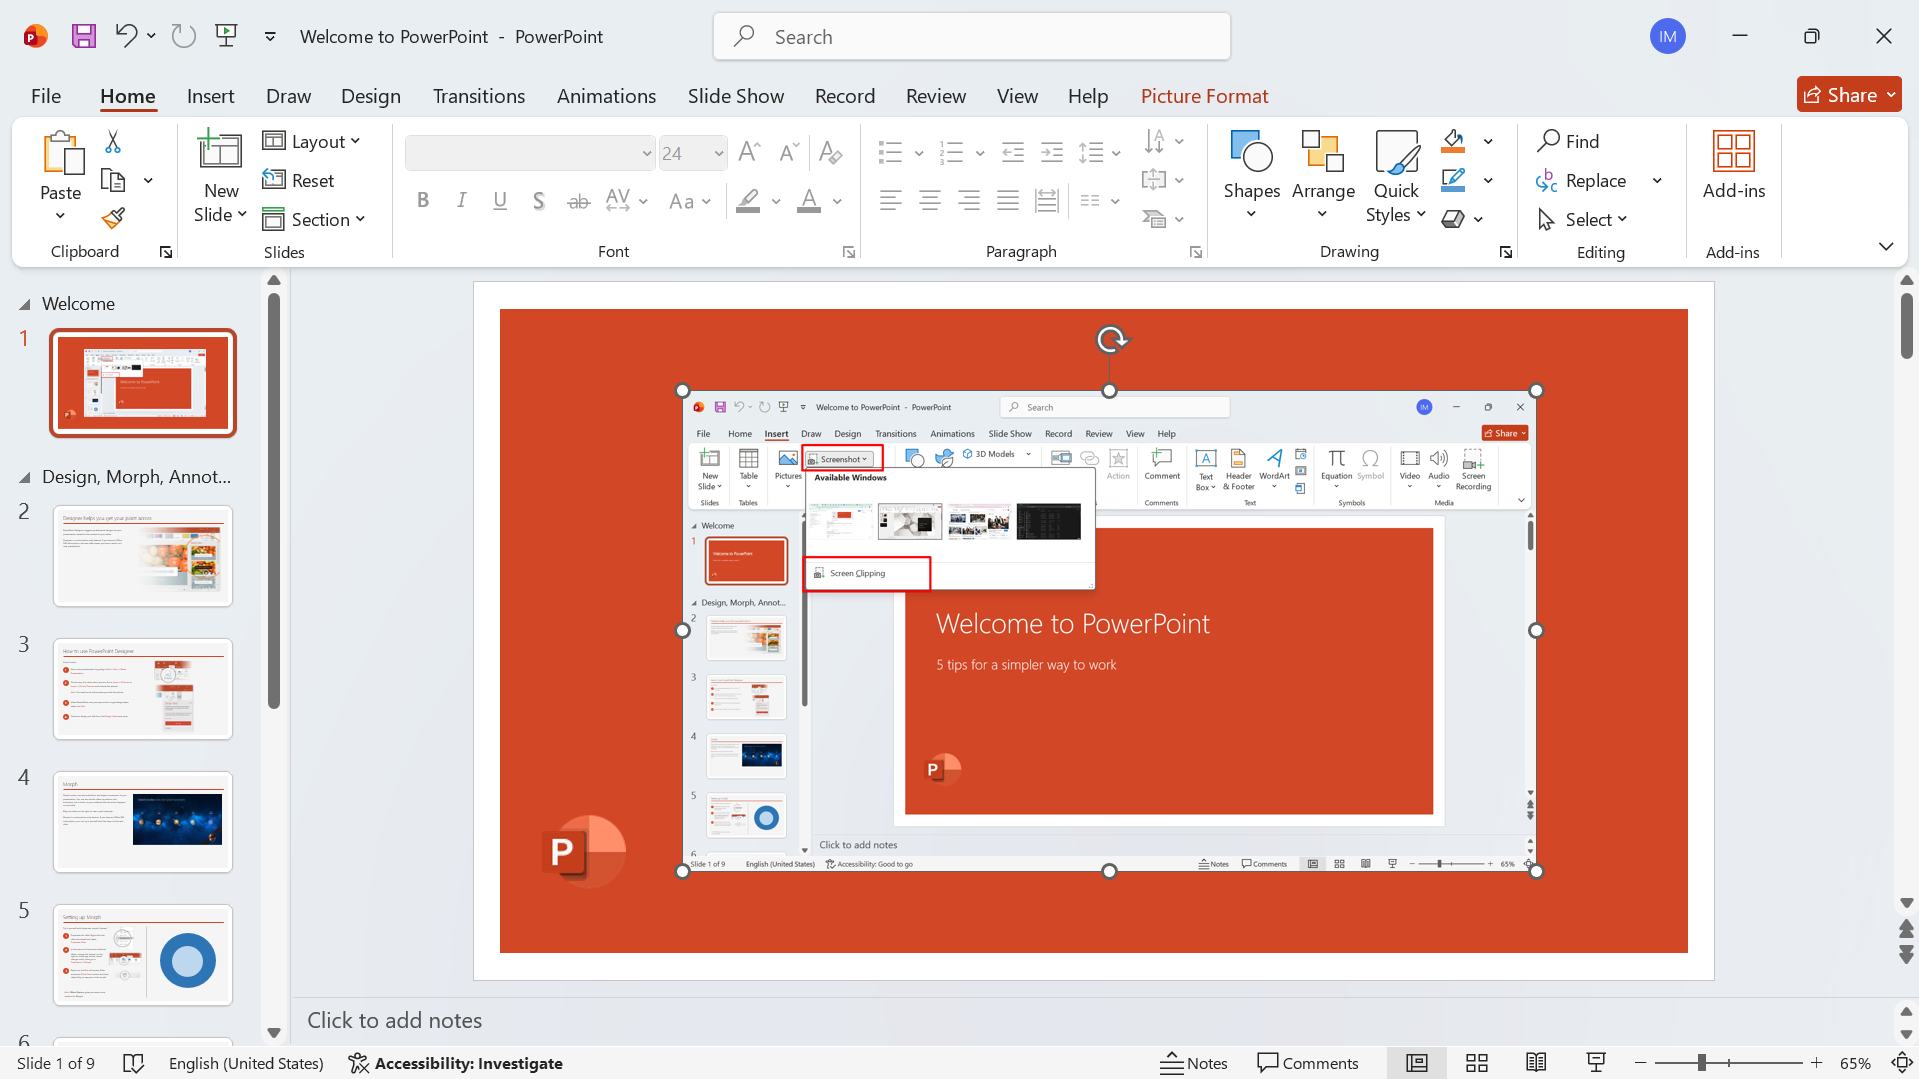Align text to the right
The image size is (1919, 1079).
969,201
